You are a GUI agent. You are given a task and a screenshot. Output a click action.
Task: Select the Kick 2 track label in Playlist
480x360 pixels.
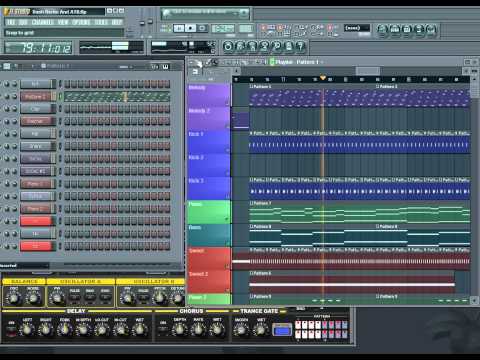click(209, 165)
